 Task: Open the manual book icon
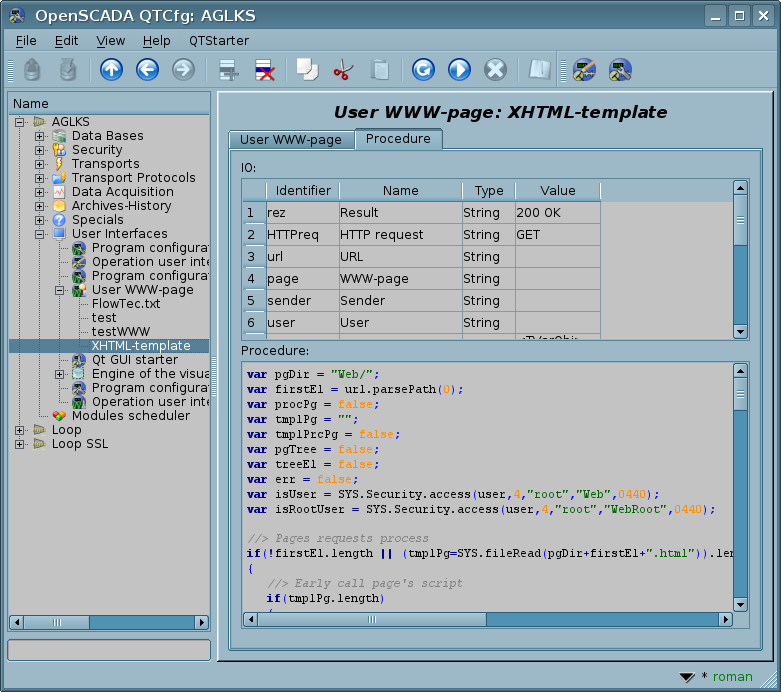540,70
